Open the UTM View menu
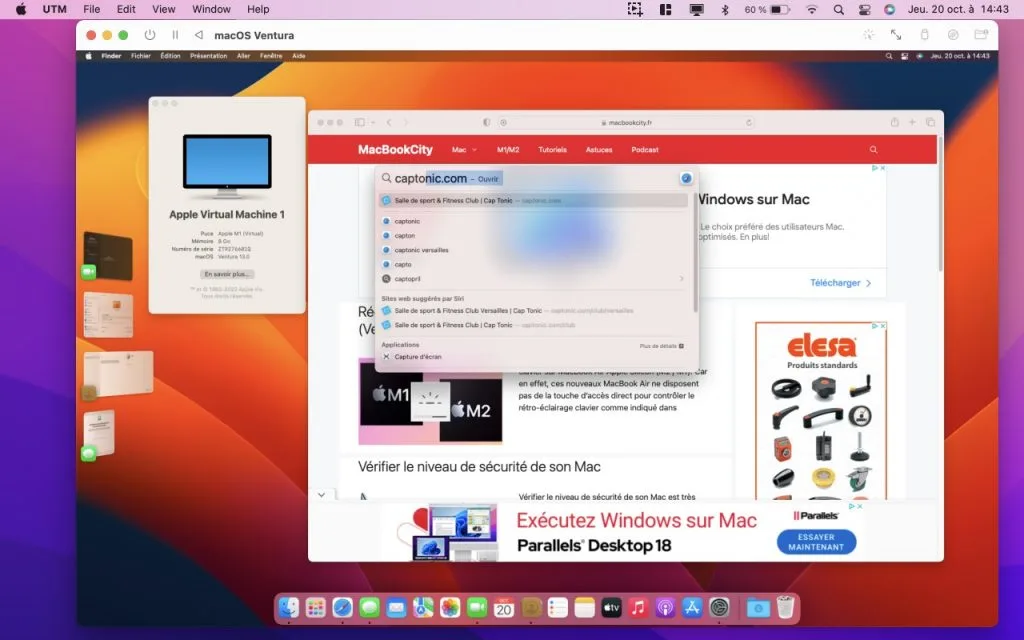This screenshot has height=640, width=1024. tap(163, 9)
